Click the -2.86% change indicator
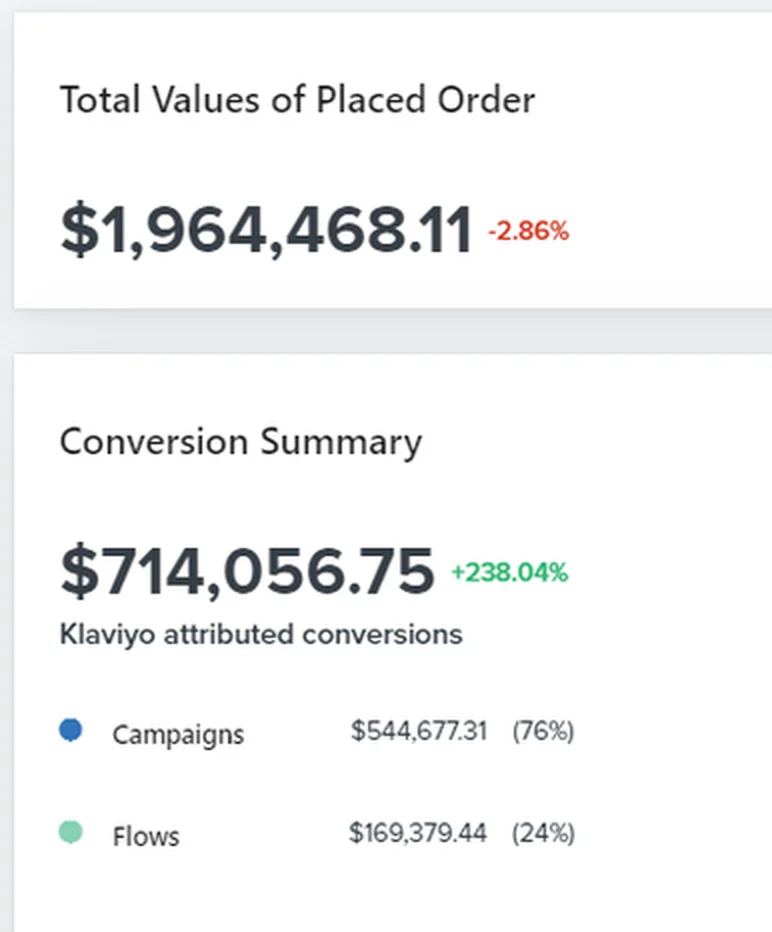772x932 pixels. [x=528, y=231]
